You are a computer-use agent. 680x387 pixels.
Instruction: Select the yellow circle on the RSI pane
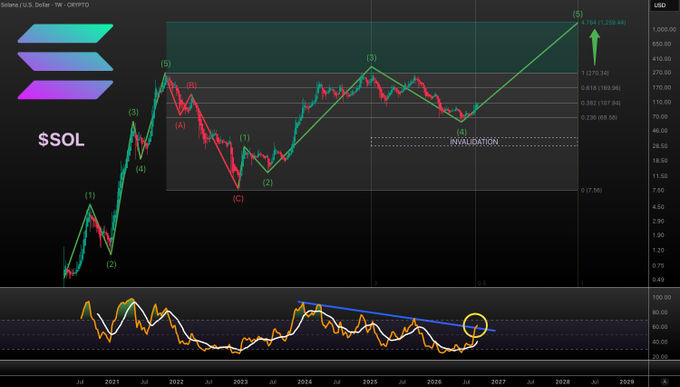click(x=475, y=325)
